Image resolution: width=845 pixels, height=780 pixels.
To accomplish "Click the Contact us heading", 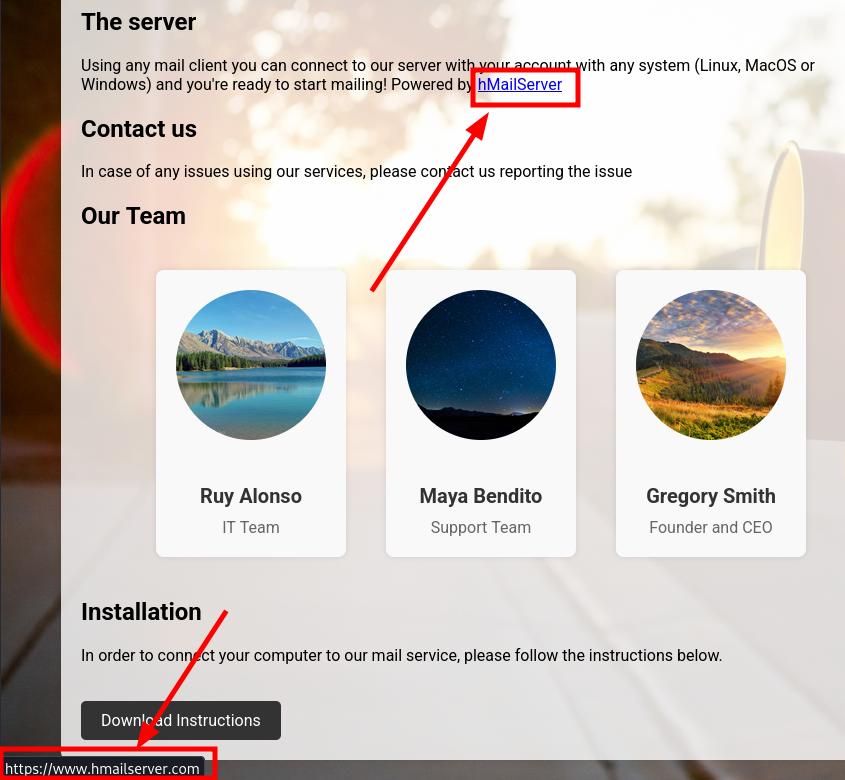I will tap(139, 129).
